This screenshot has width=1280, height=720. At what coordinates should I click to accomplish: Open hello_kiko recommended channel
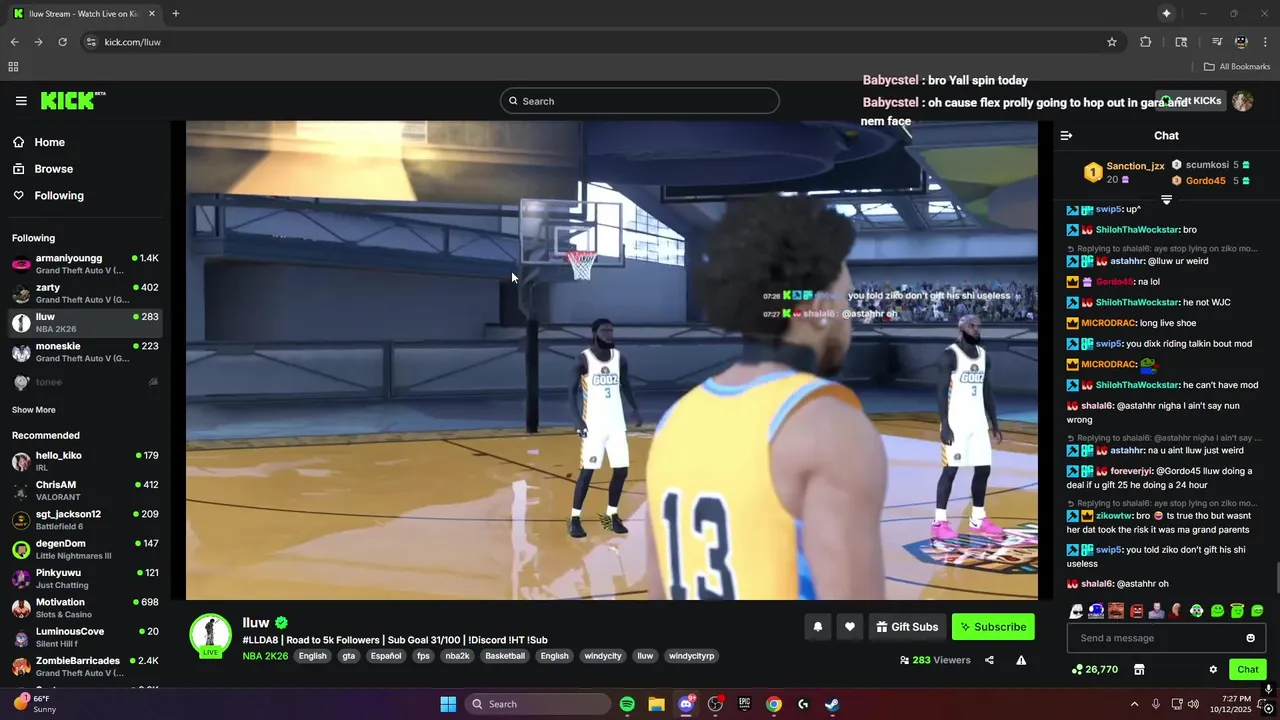pos(85,461)
